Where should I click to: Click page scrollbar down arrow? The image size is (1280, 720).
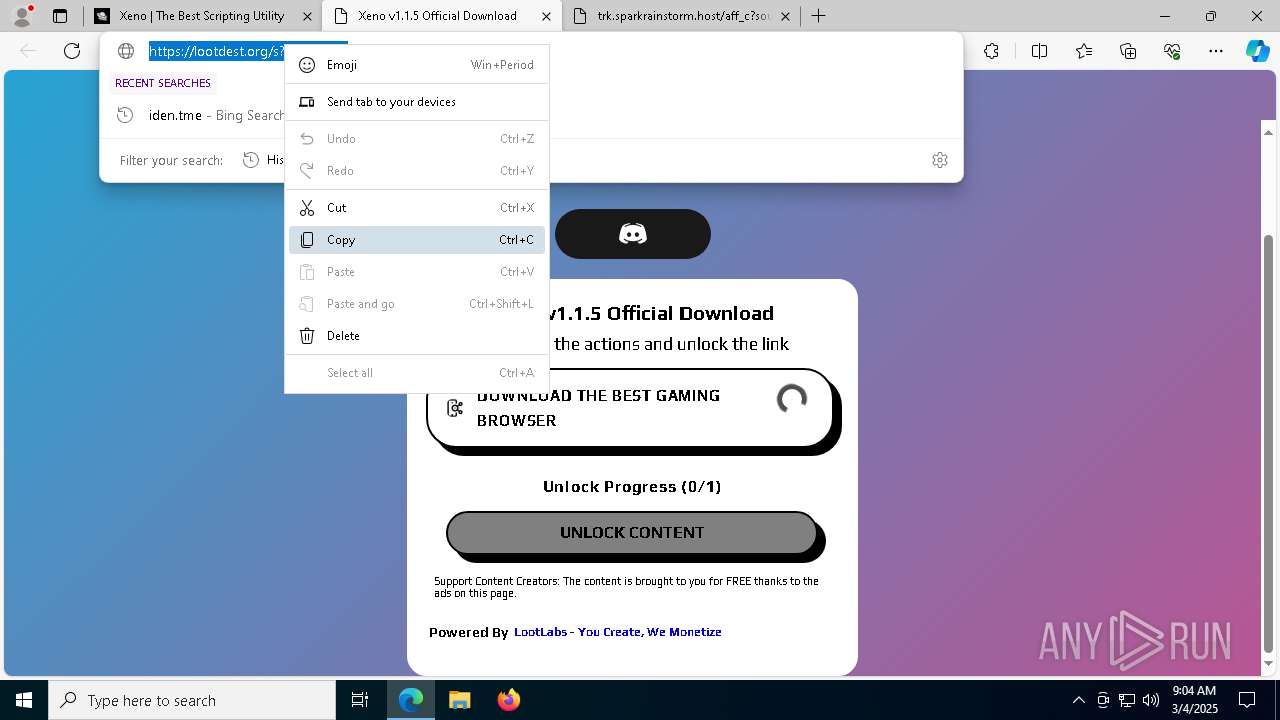[x=1269, y=664]
